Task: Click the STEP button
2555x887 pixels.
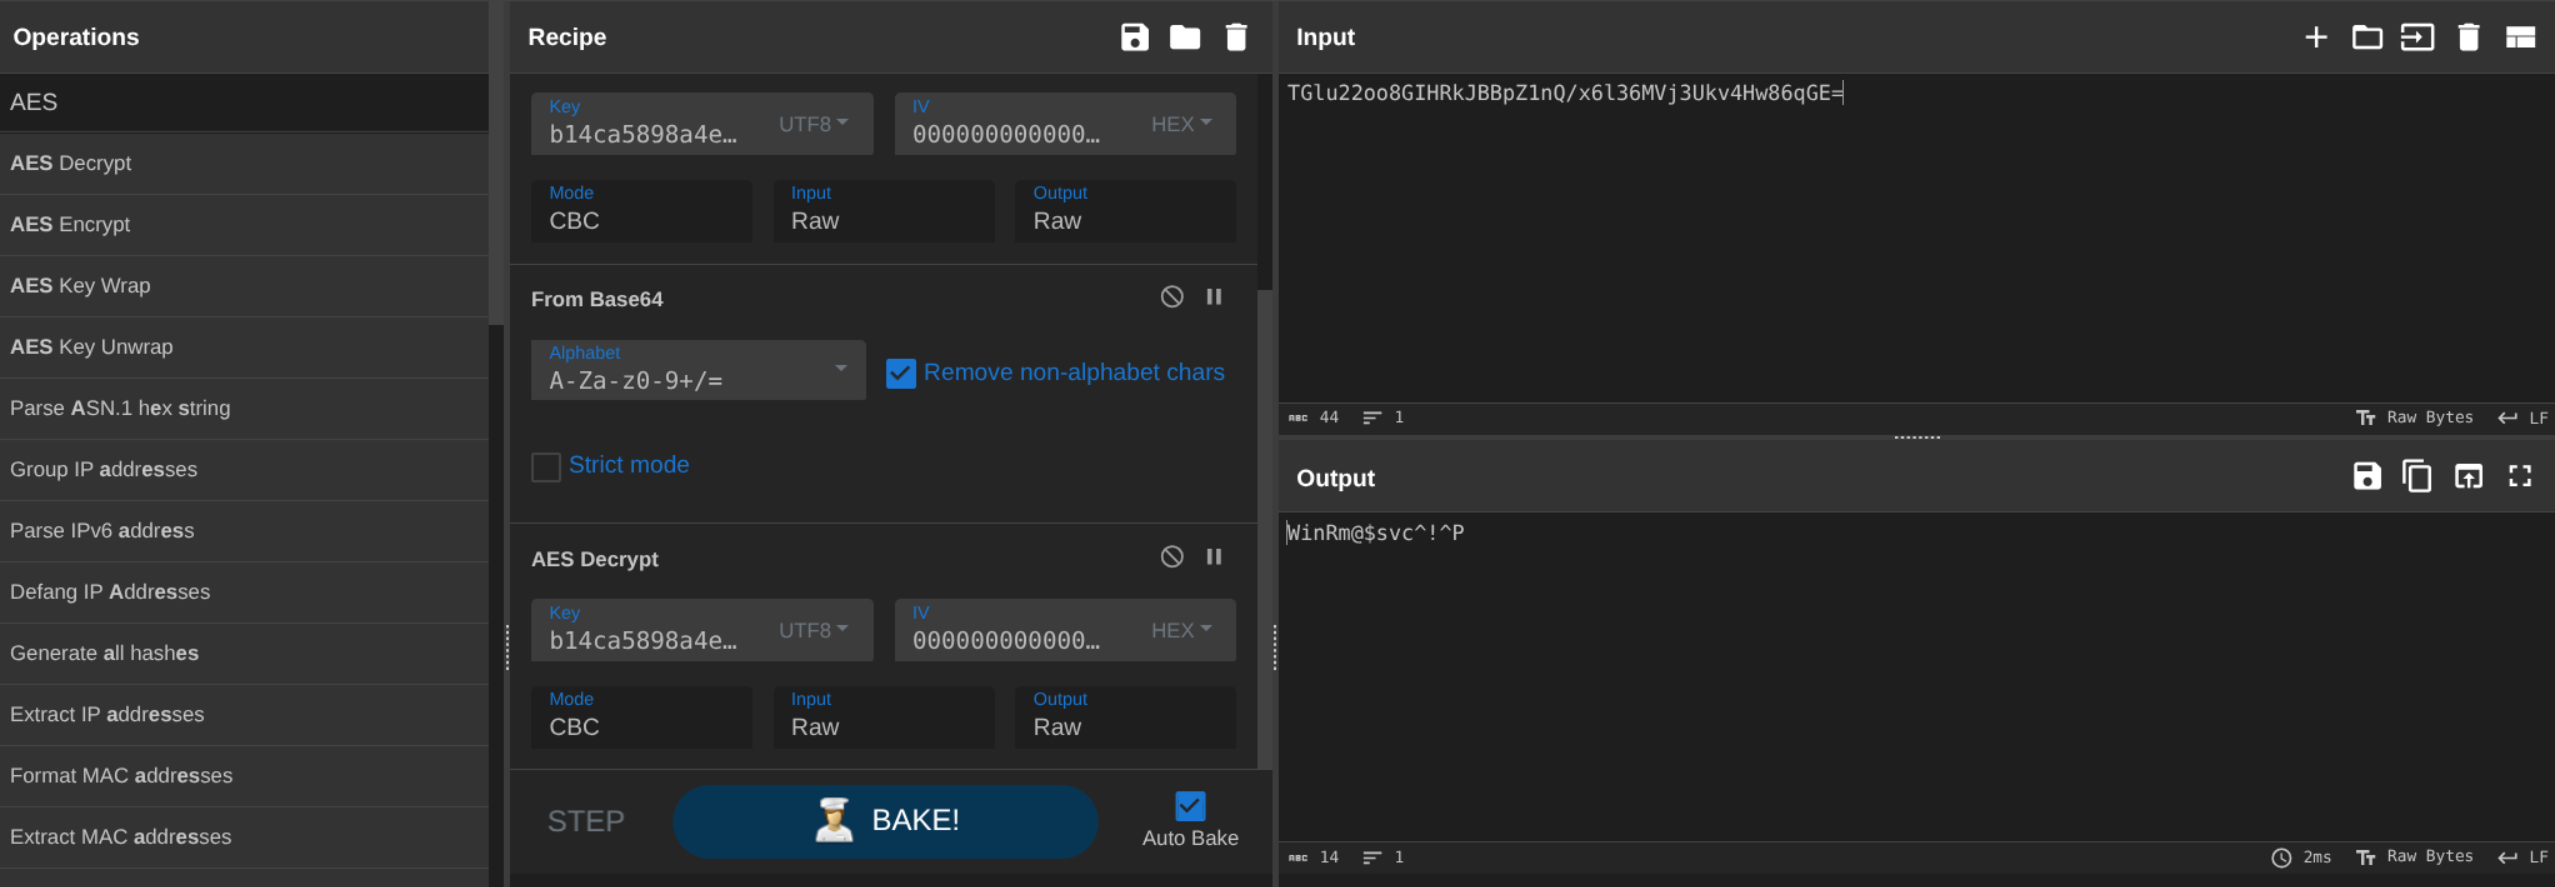Action: (x=586, y=821)
